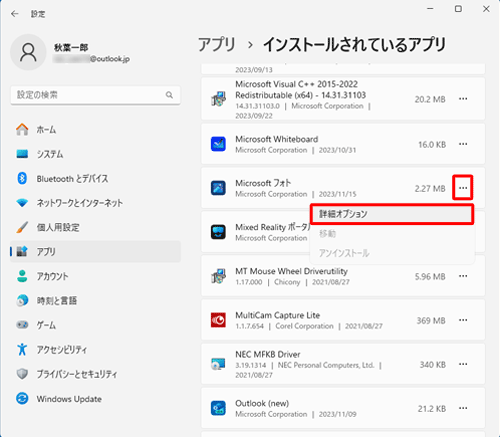Choose 移動 from the menu

pyautogui.click(x=392, y=234)
